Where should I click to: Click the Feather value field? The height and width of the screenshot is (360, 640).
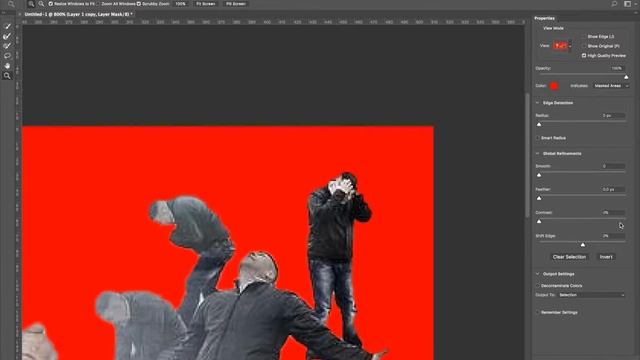click(613, 189)
